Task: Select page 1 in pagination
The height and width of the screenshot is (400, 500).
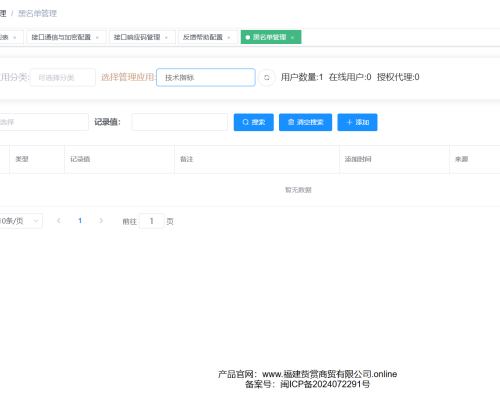Action: [x=80, y=221]
